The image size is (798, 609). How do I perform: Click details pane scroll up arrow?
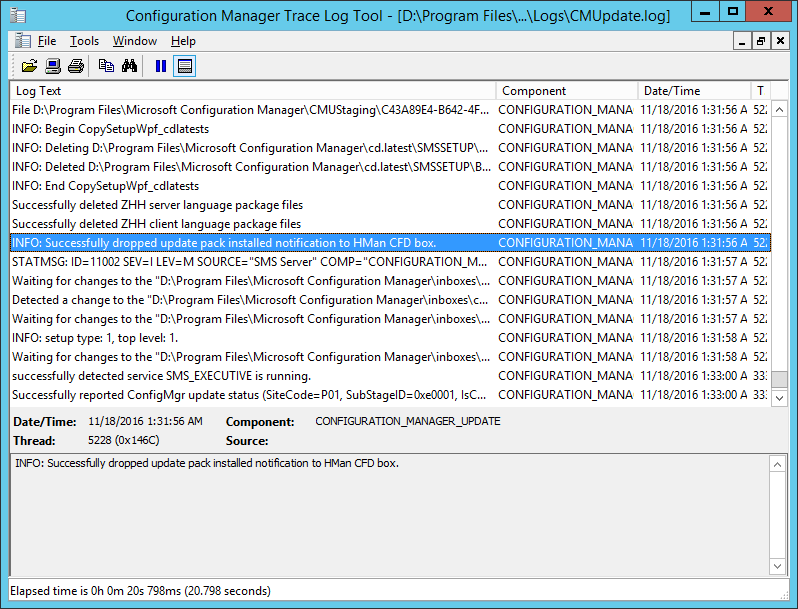point(777,464)
